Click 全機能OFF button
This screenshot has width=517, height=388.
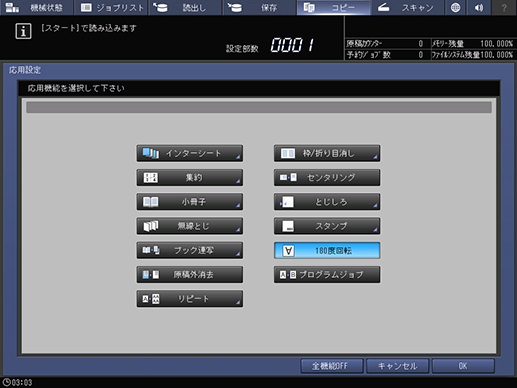click(x=332, y=366)
